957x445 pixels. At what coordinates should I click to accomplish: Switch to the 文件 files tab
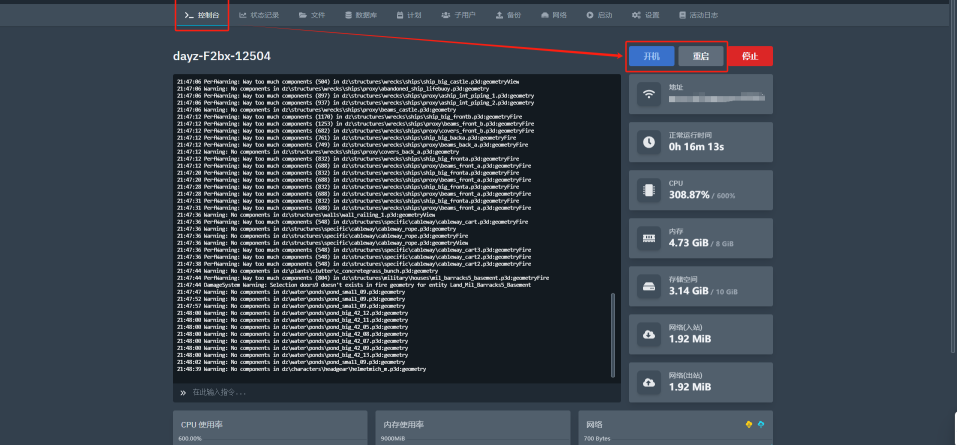(311, 15)
